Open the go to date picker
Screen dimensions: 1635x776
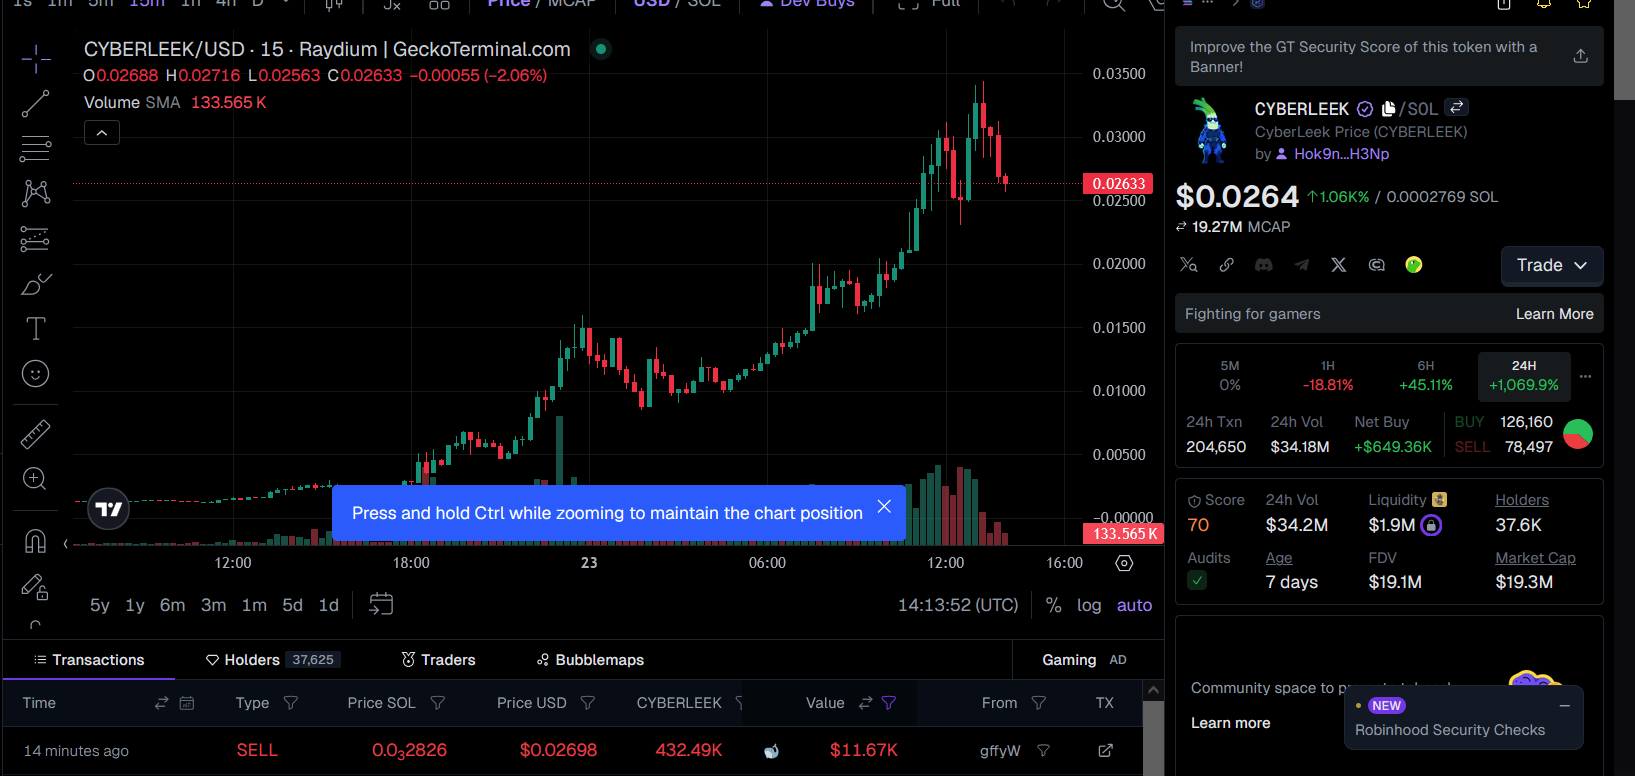point(381,604)
